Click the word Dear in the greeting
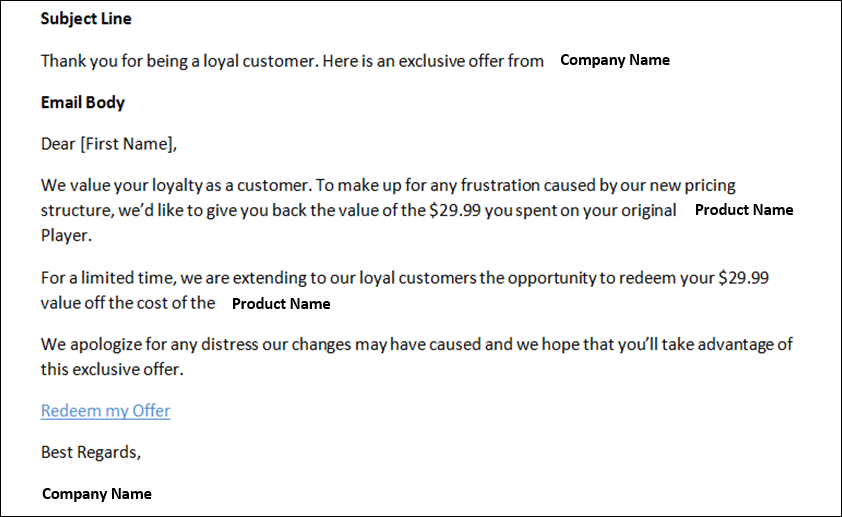Image resolution: width=842 pixels, height=517 pixels. (x=58, y=144)
